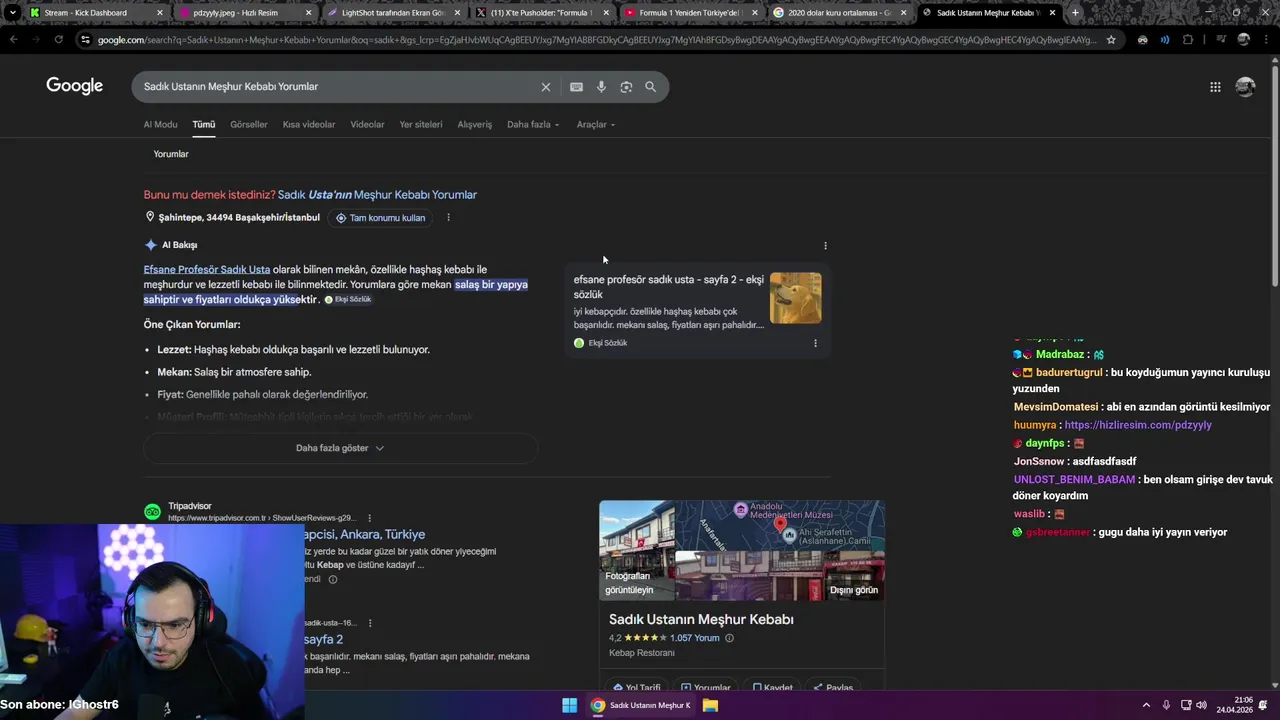This screenshot has width=1280, height=720.
Task: Open the Ekşi Sözlük inline source chip
Action: [x=348, y=300]
